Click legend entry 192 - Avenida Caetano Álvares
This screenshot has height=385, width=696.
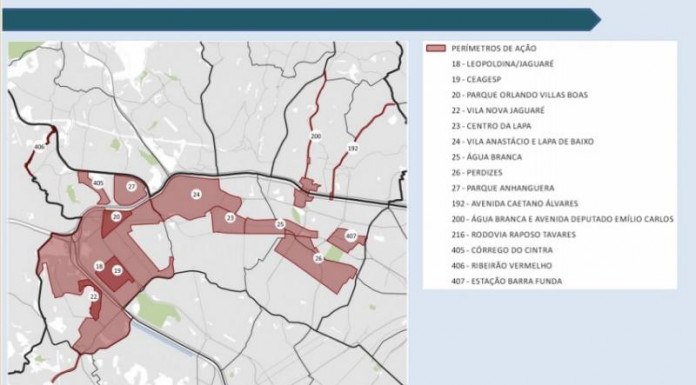point(514,203)
